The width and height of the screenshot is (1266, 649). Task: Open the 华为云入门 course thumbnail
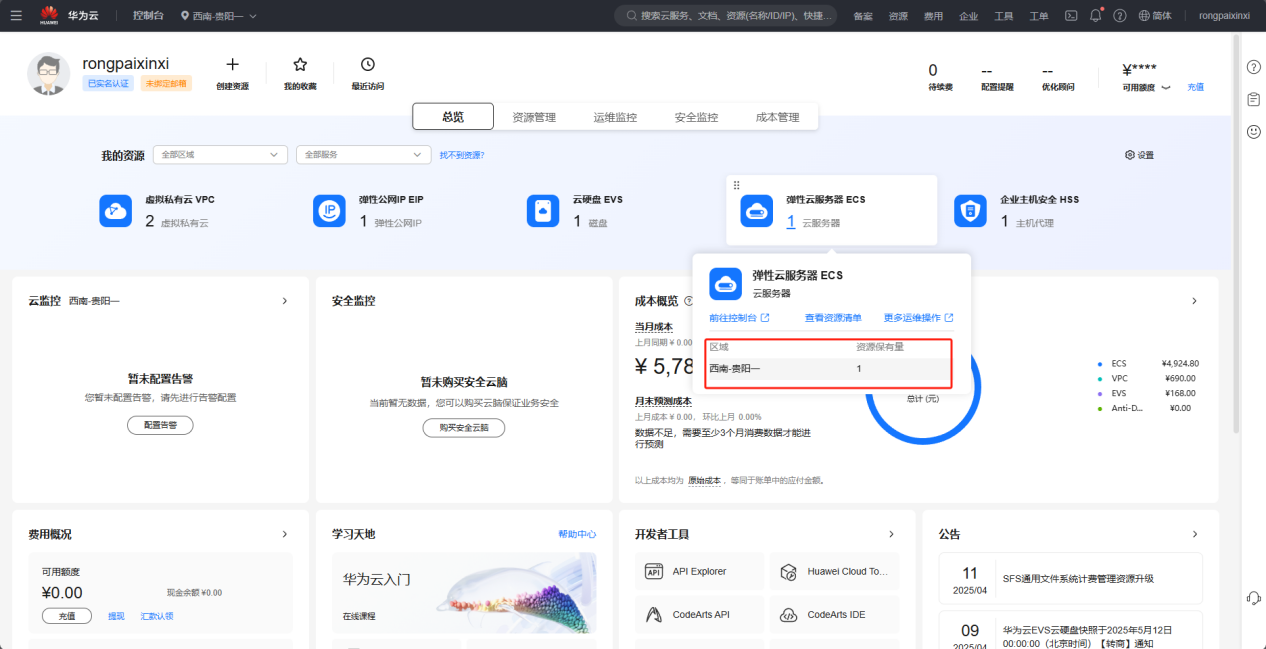point(464,593)
